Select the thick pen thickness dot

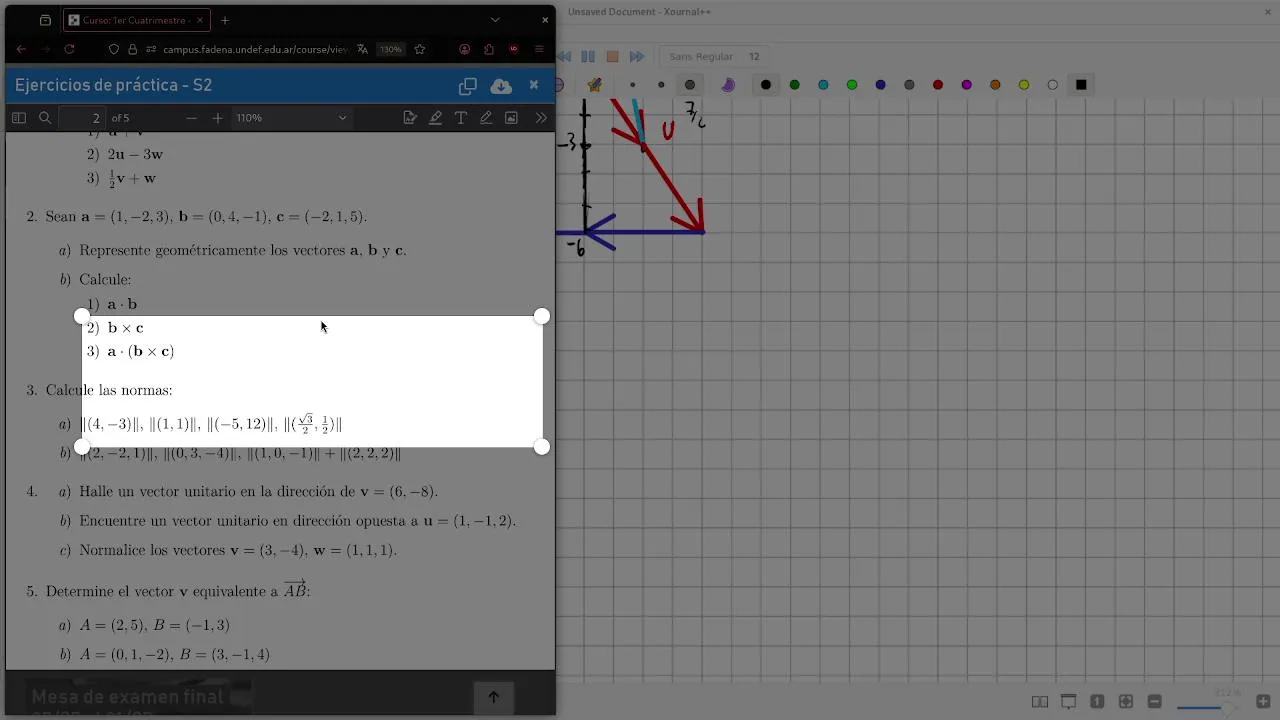690,85
